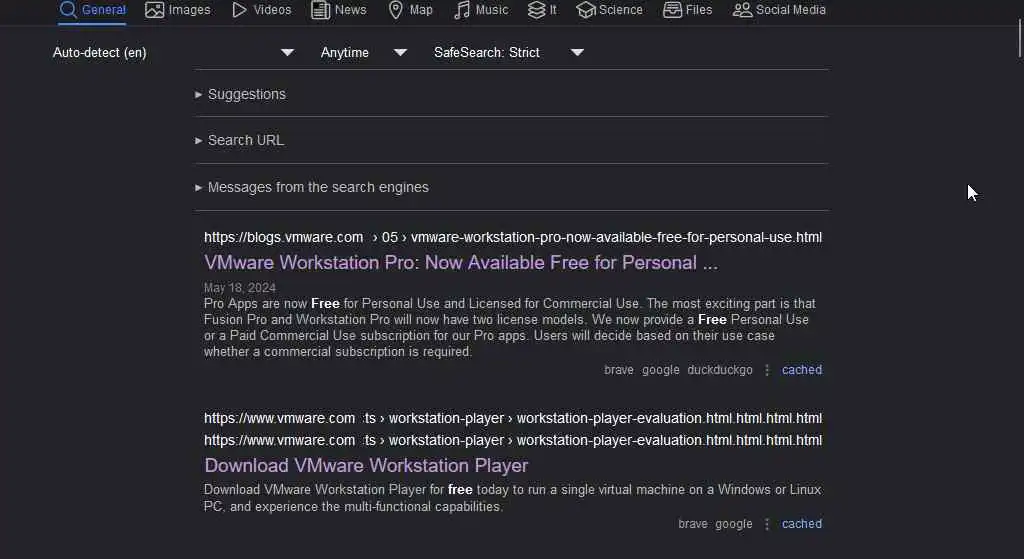The height and width of the screenshot is (559, 1024).
Task: Click google engine label on Workstation Player result
Action: pyautogui.click(x=733, y=524)
